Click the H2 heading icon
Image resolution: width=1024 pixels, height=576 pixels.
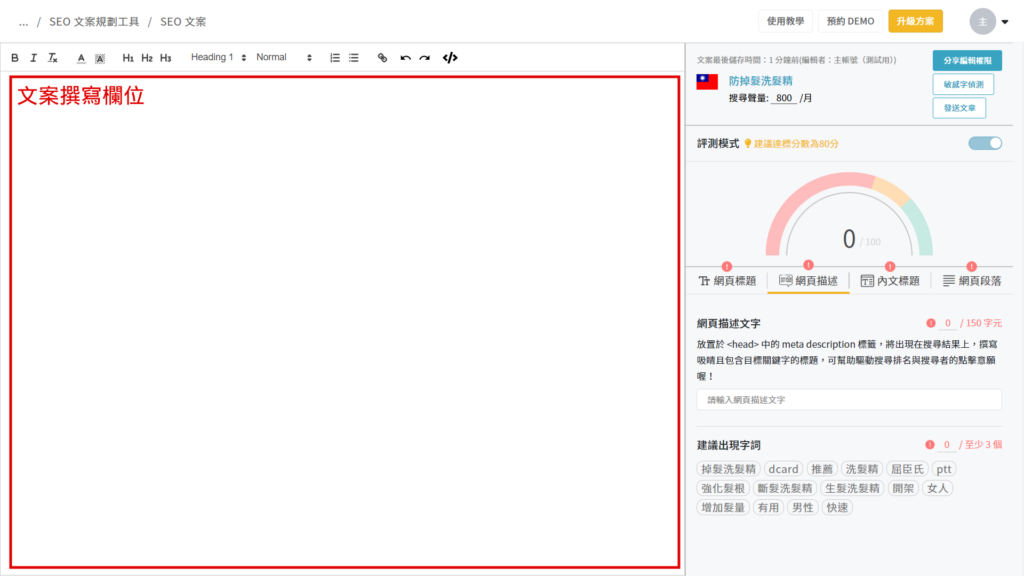pos(147,58)
